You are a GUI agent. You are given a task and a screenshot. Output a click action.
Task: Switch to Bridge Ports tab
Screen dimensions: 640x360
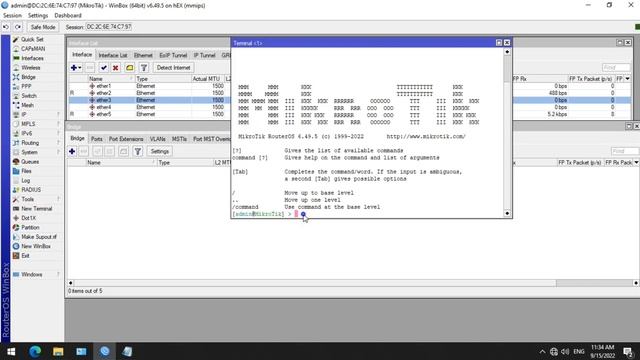click(97, 139)
